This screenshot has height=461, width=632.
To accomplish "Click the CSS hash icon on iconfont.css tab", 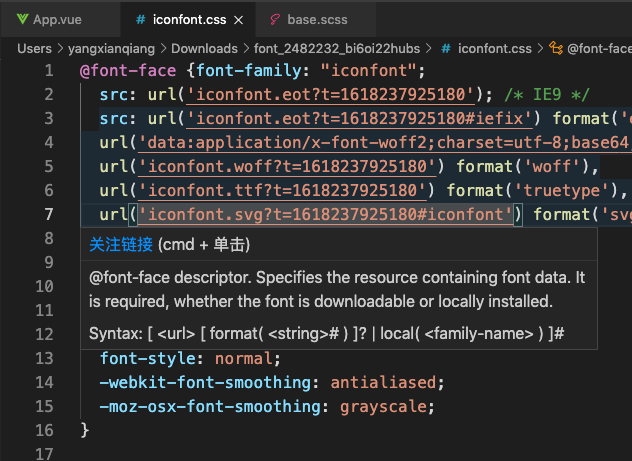I will coord(139,19).
